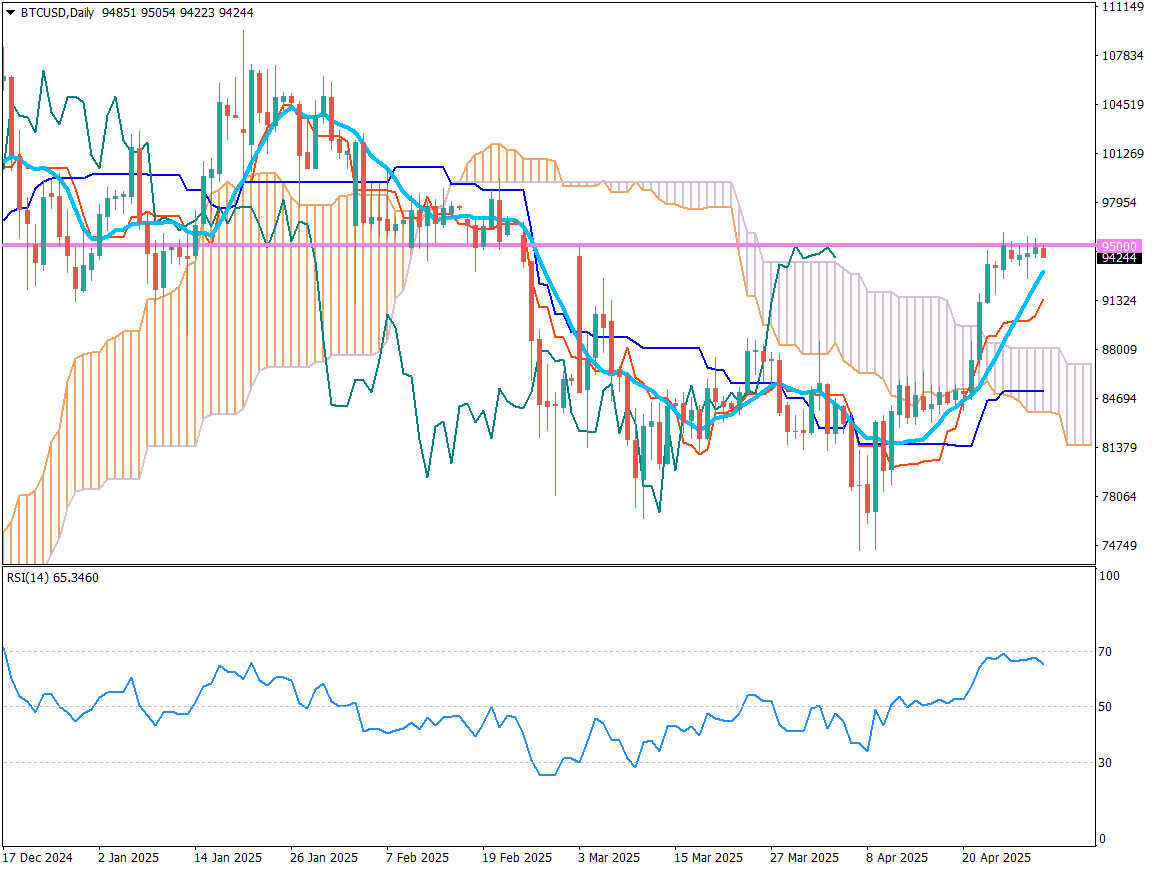Click the 111149 price scale label

(1121, 7)
